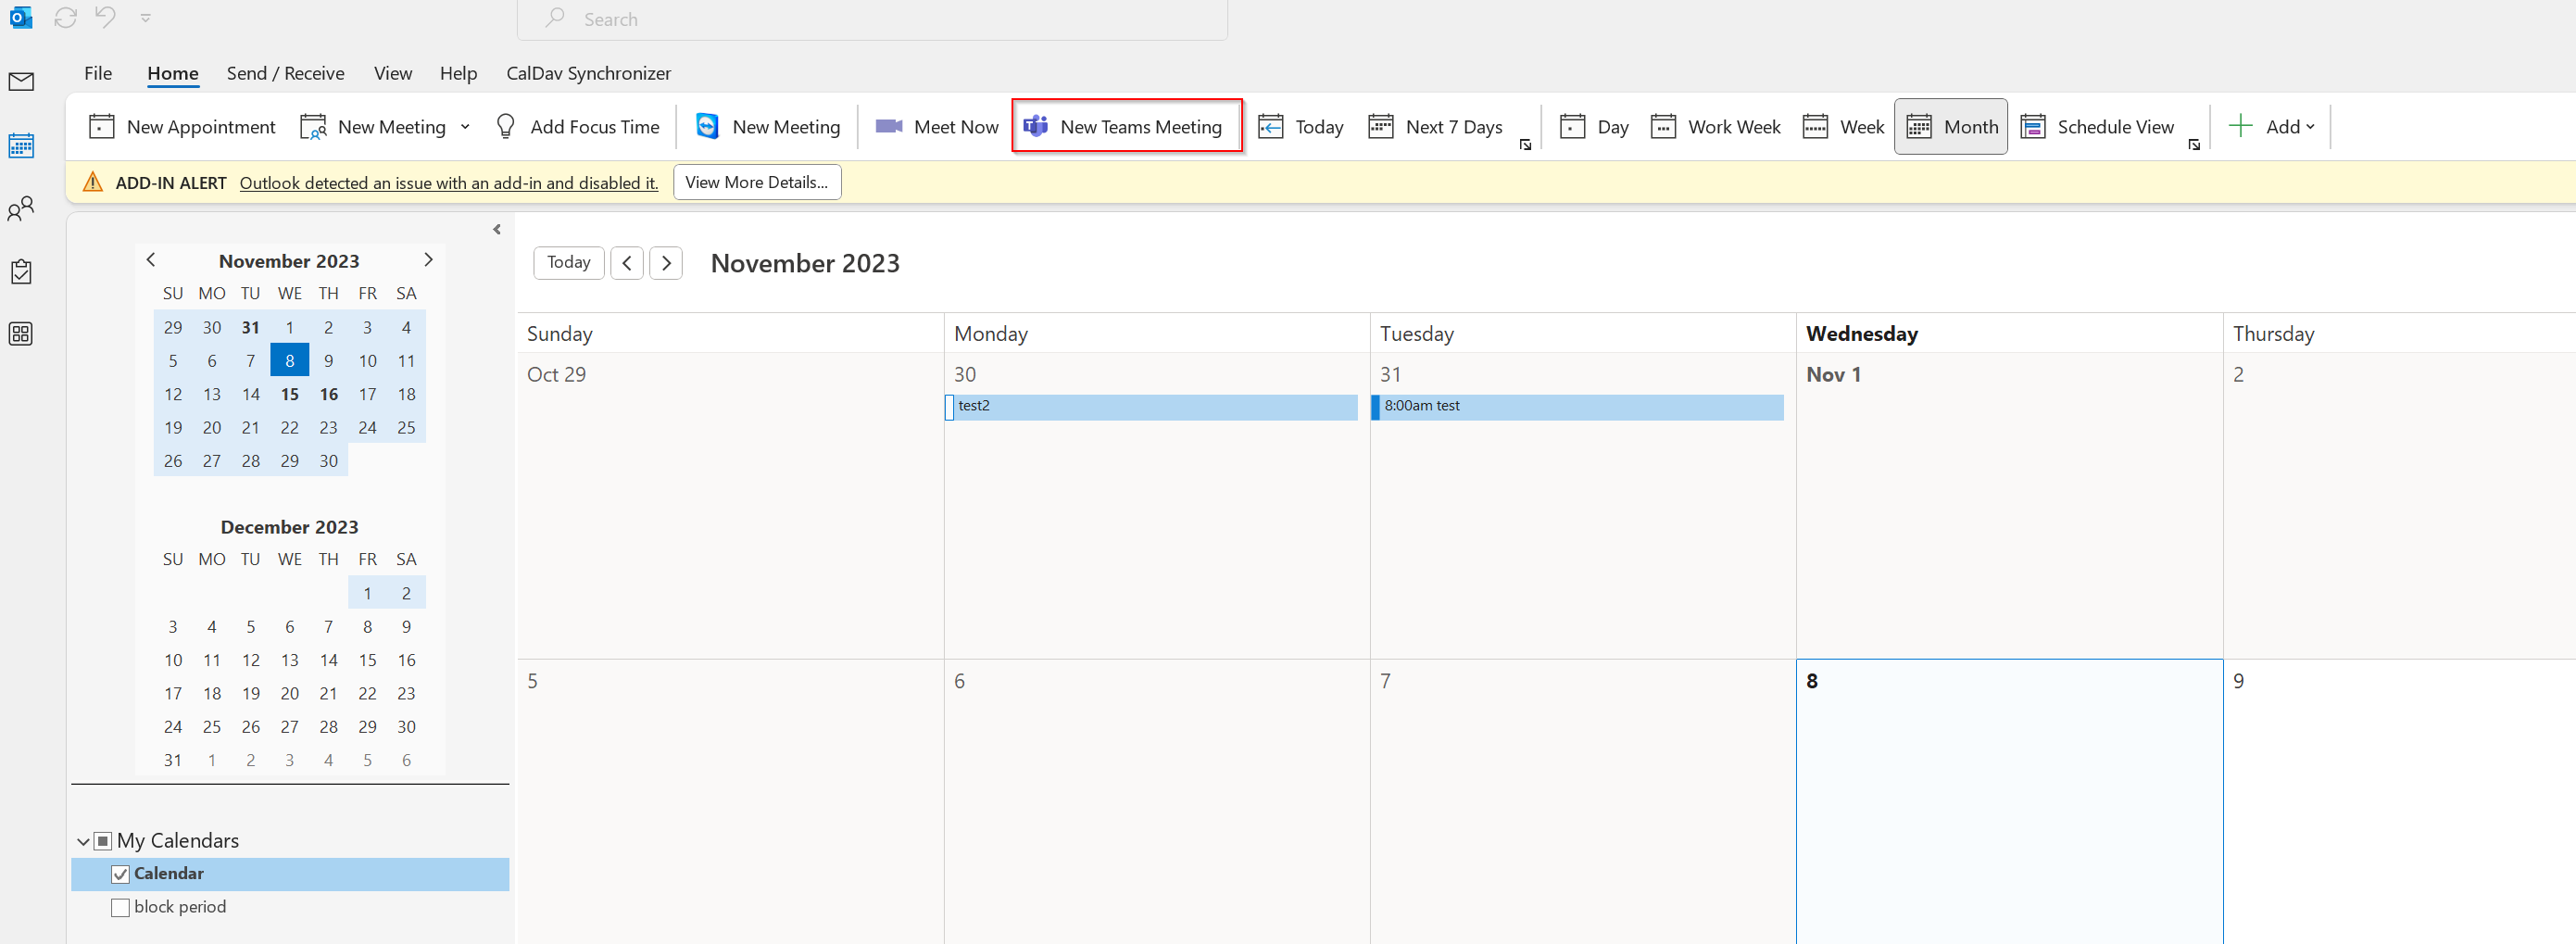The image size is (2576, 944).
Task: Uncheck the Calendar checkbox
Action: click(x=121, y=874)
